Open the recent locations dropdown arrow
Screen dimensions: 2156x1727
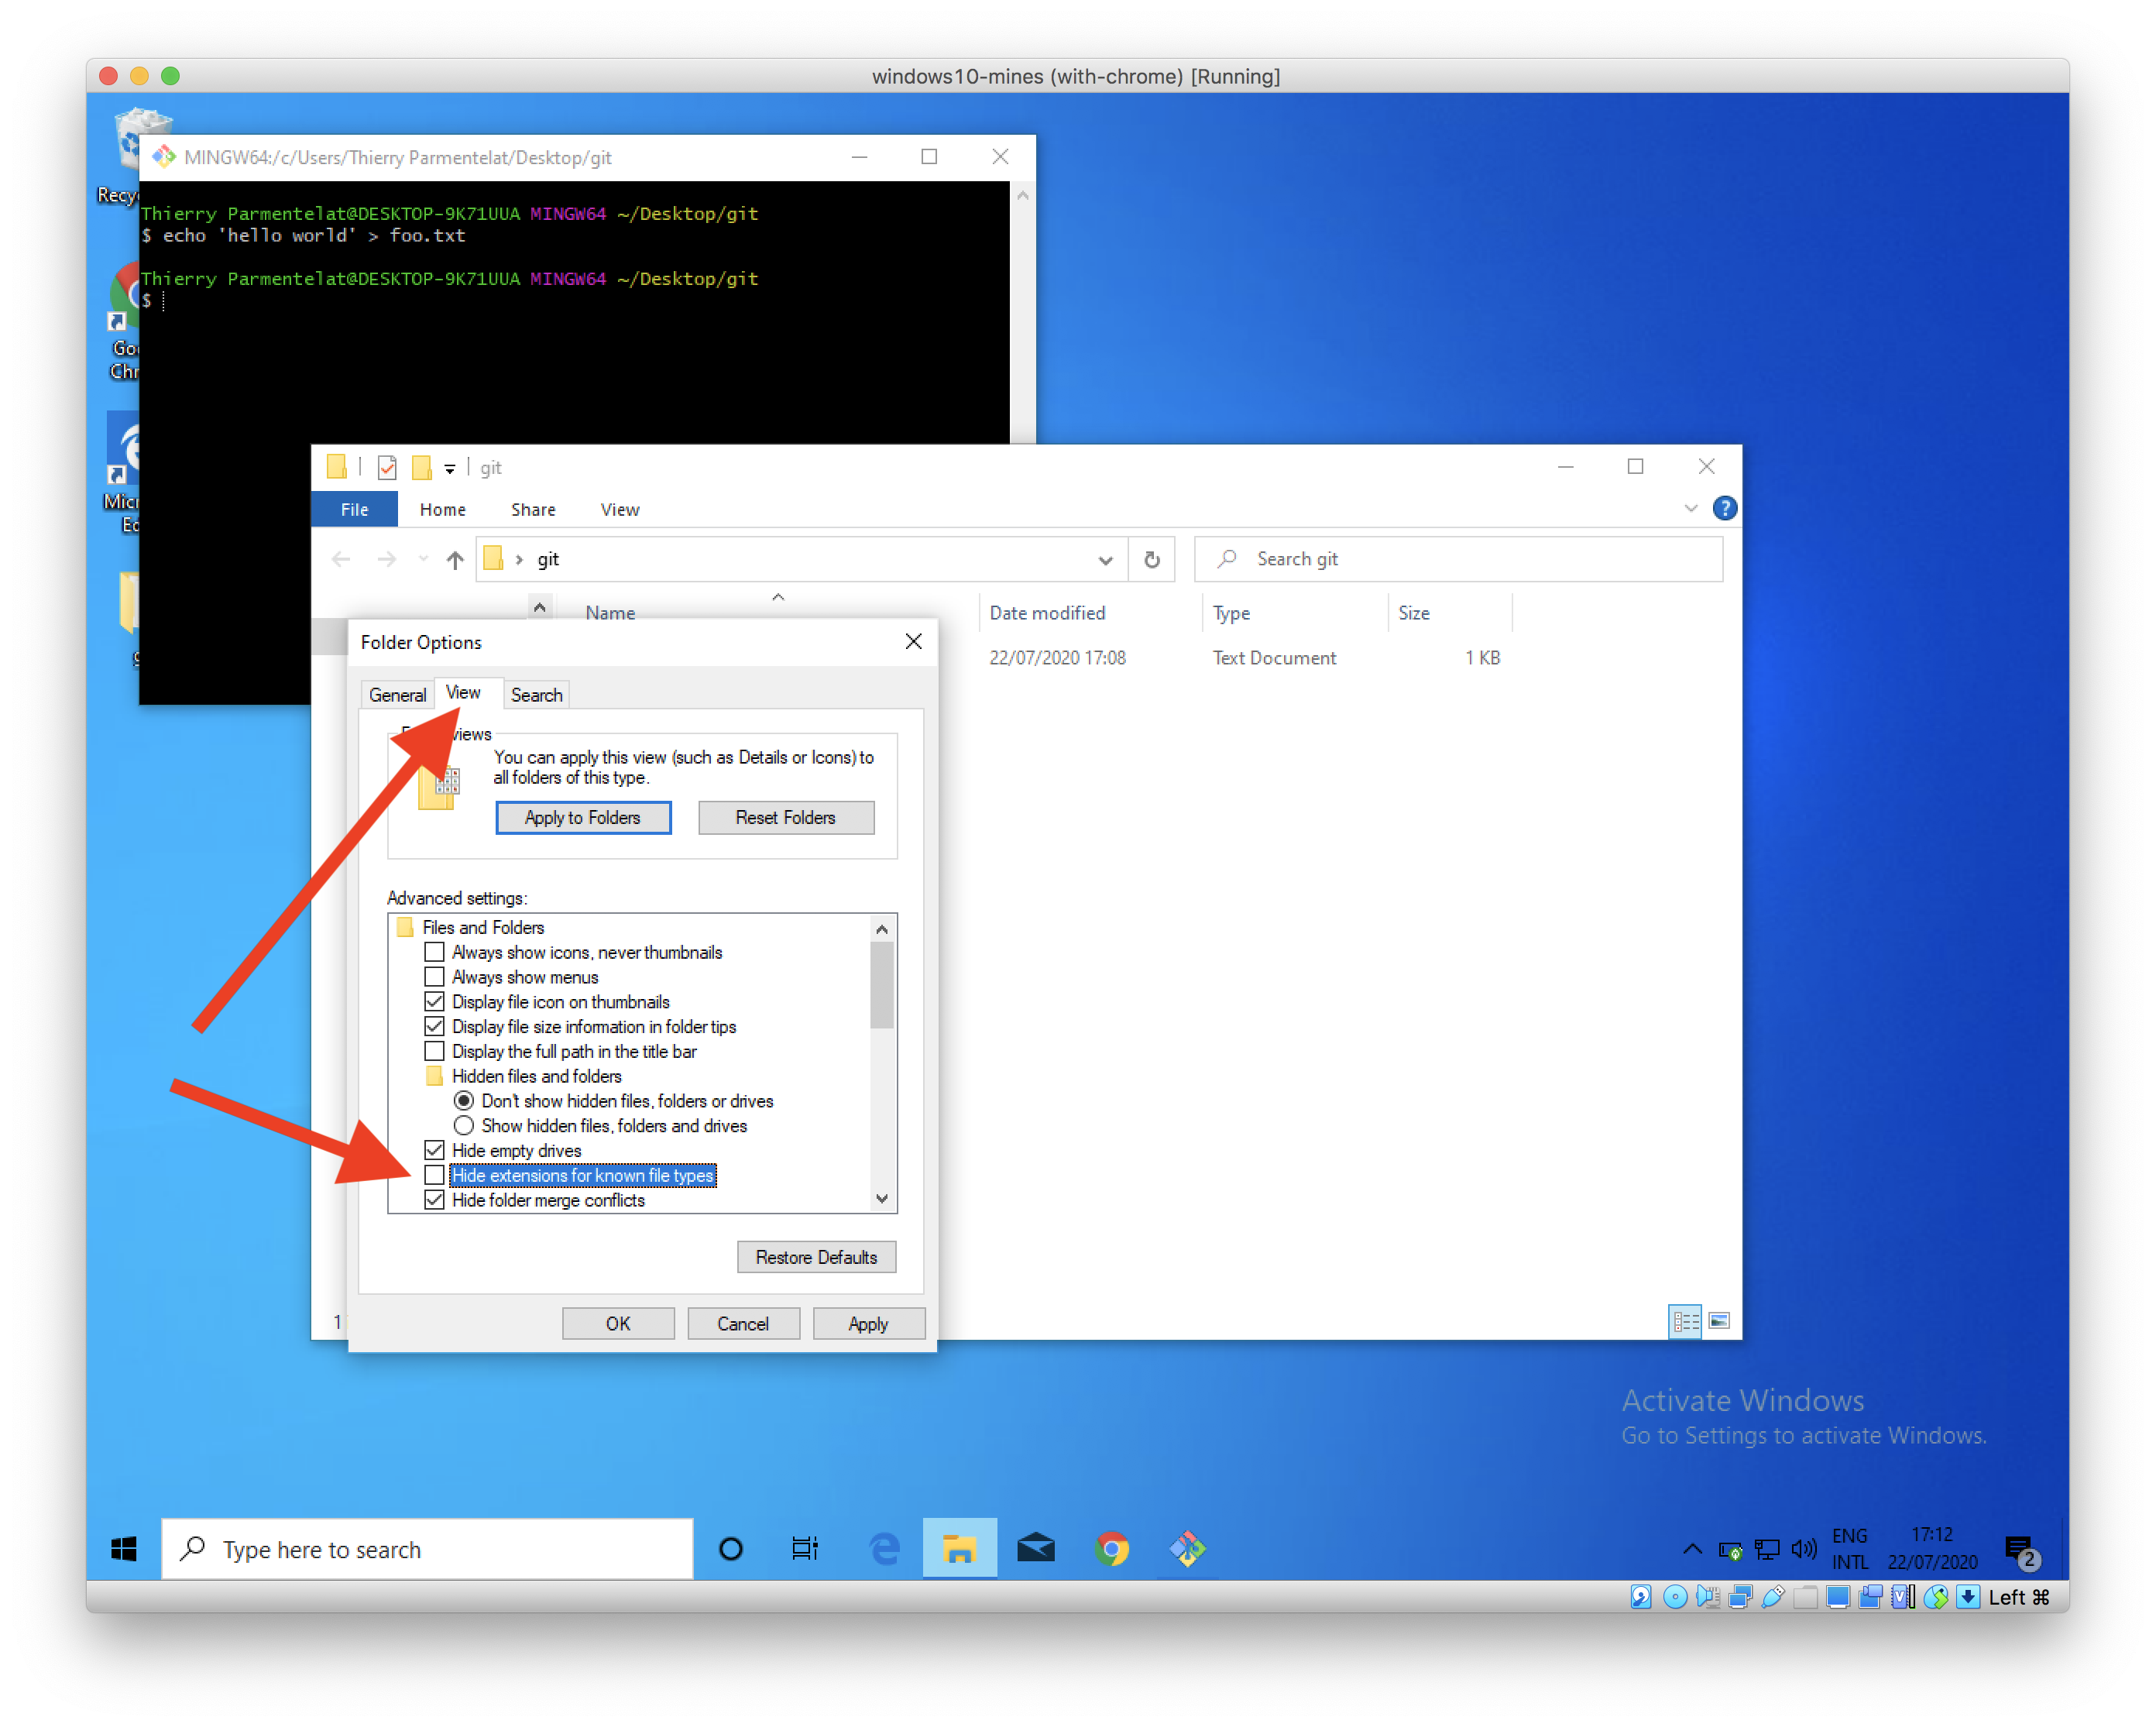click(x=424, y=559)
